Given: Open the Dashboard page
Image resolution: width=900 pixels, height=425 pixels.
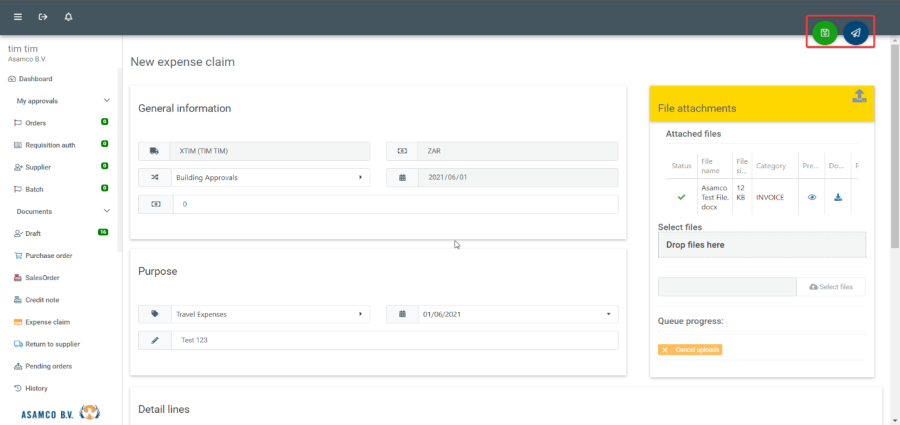Looking at the screenshot, I should tap(35, 78).
